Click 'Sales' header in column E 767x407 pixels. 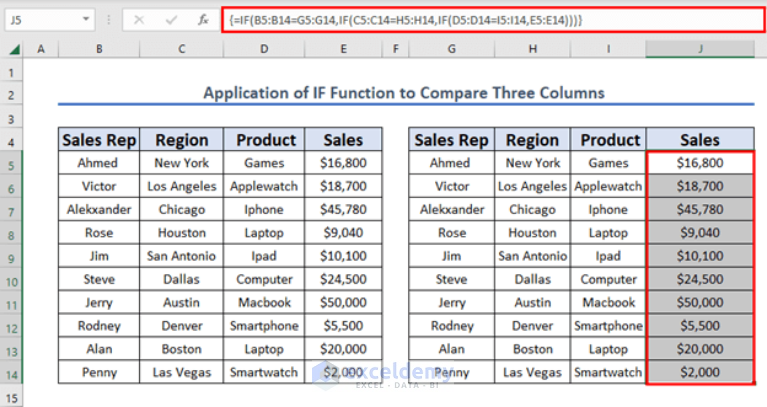343,140
